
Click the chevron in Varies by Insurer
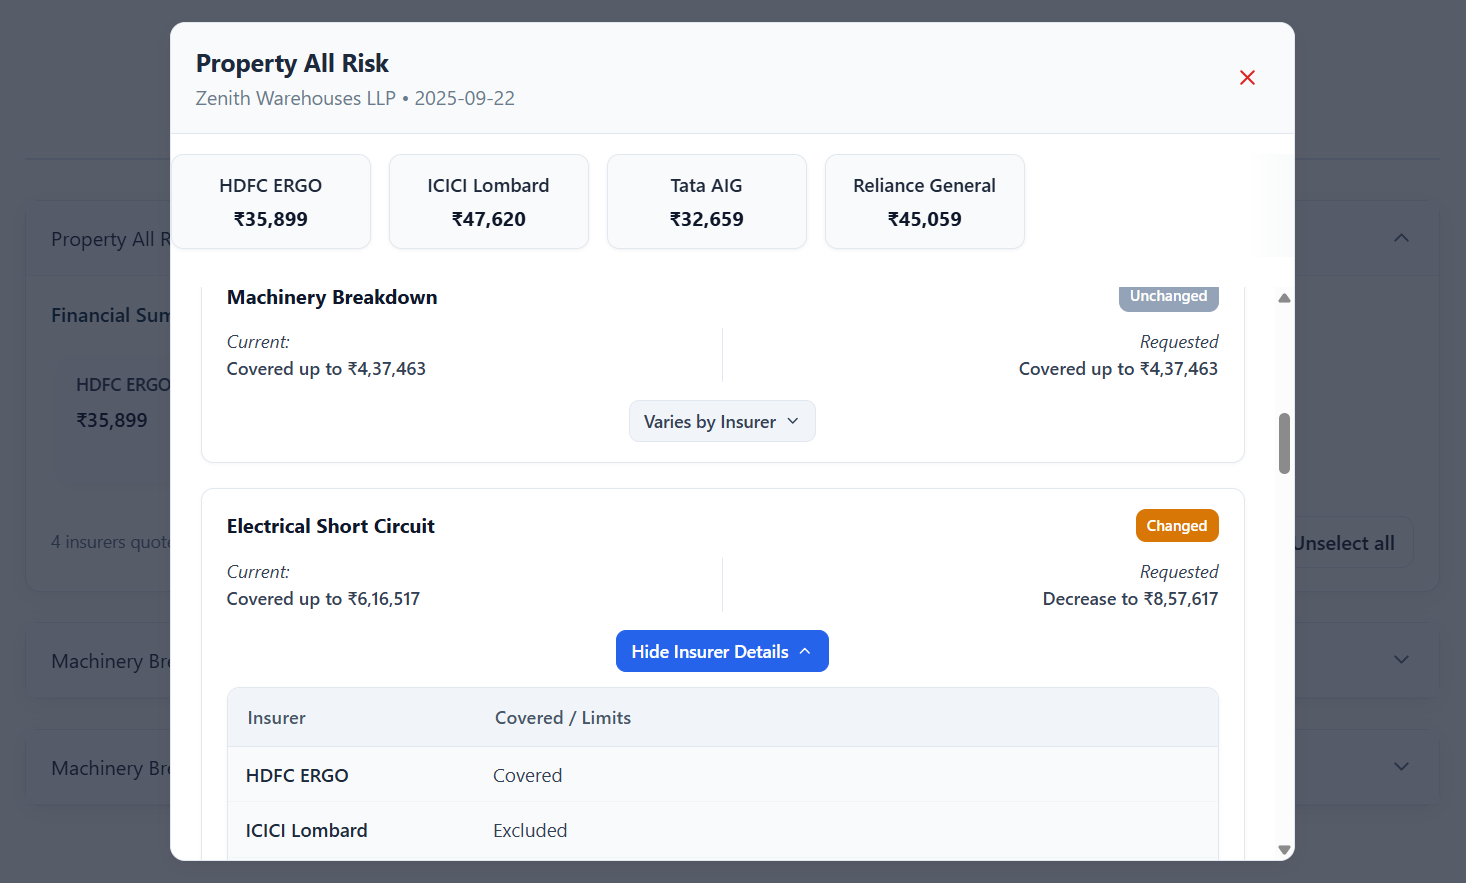793,421
